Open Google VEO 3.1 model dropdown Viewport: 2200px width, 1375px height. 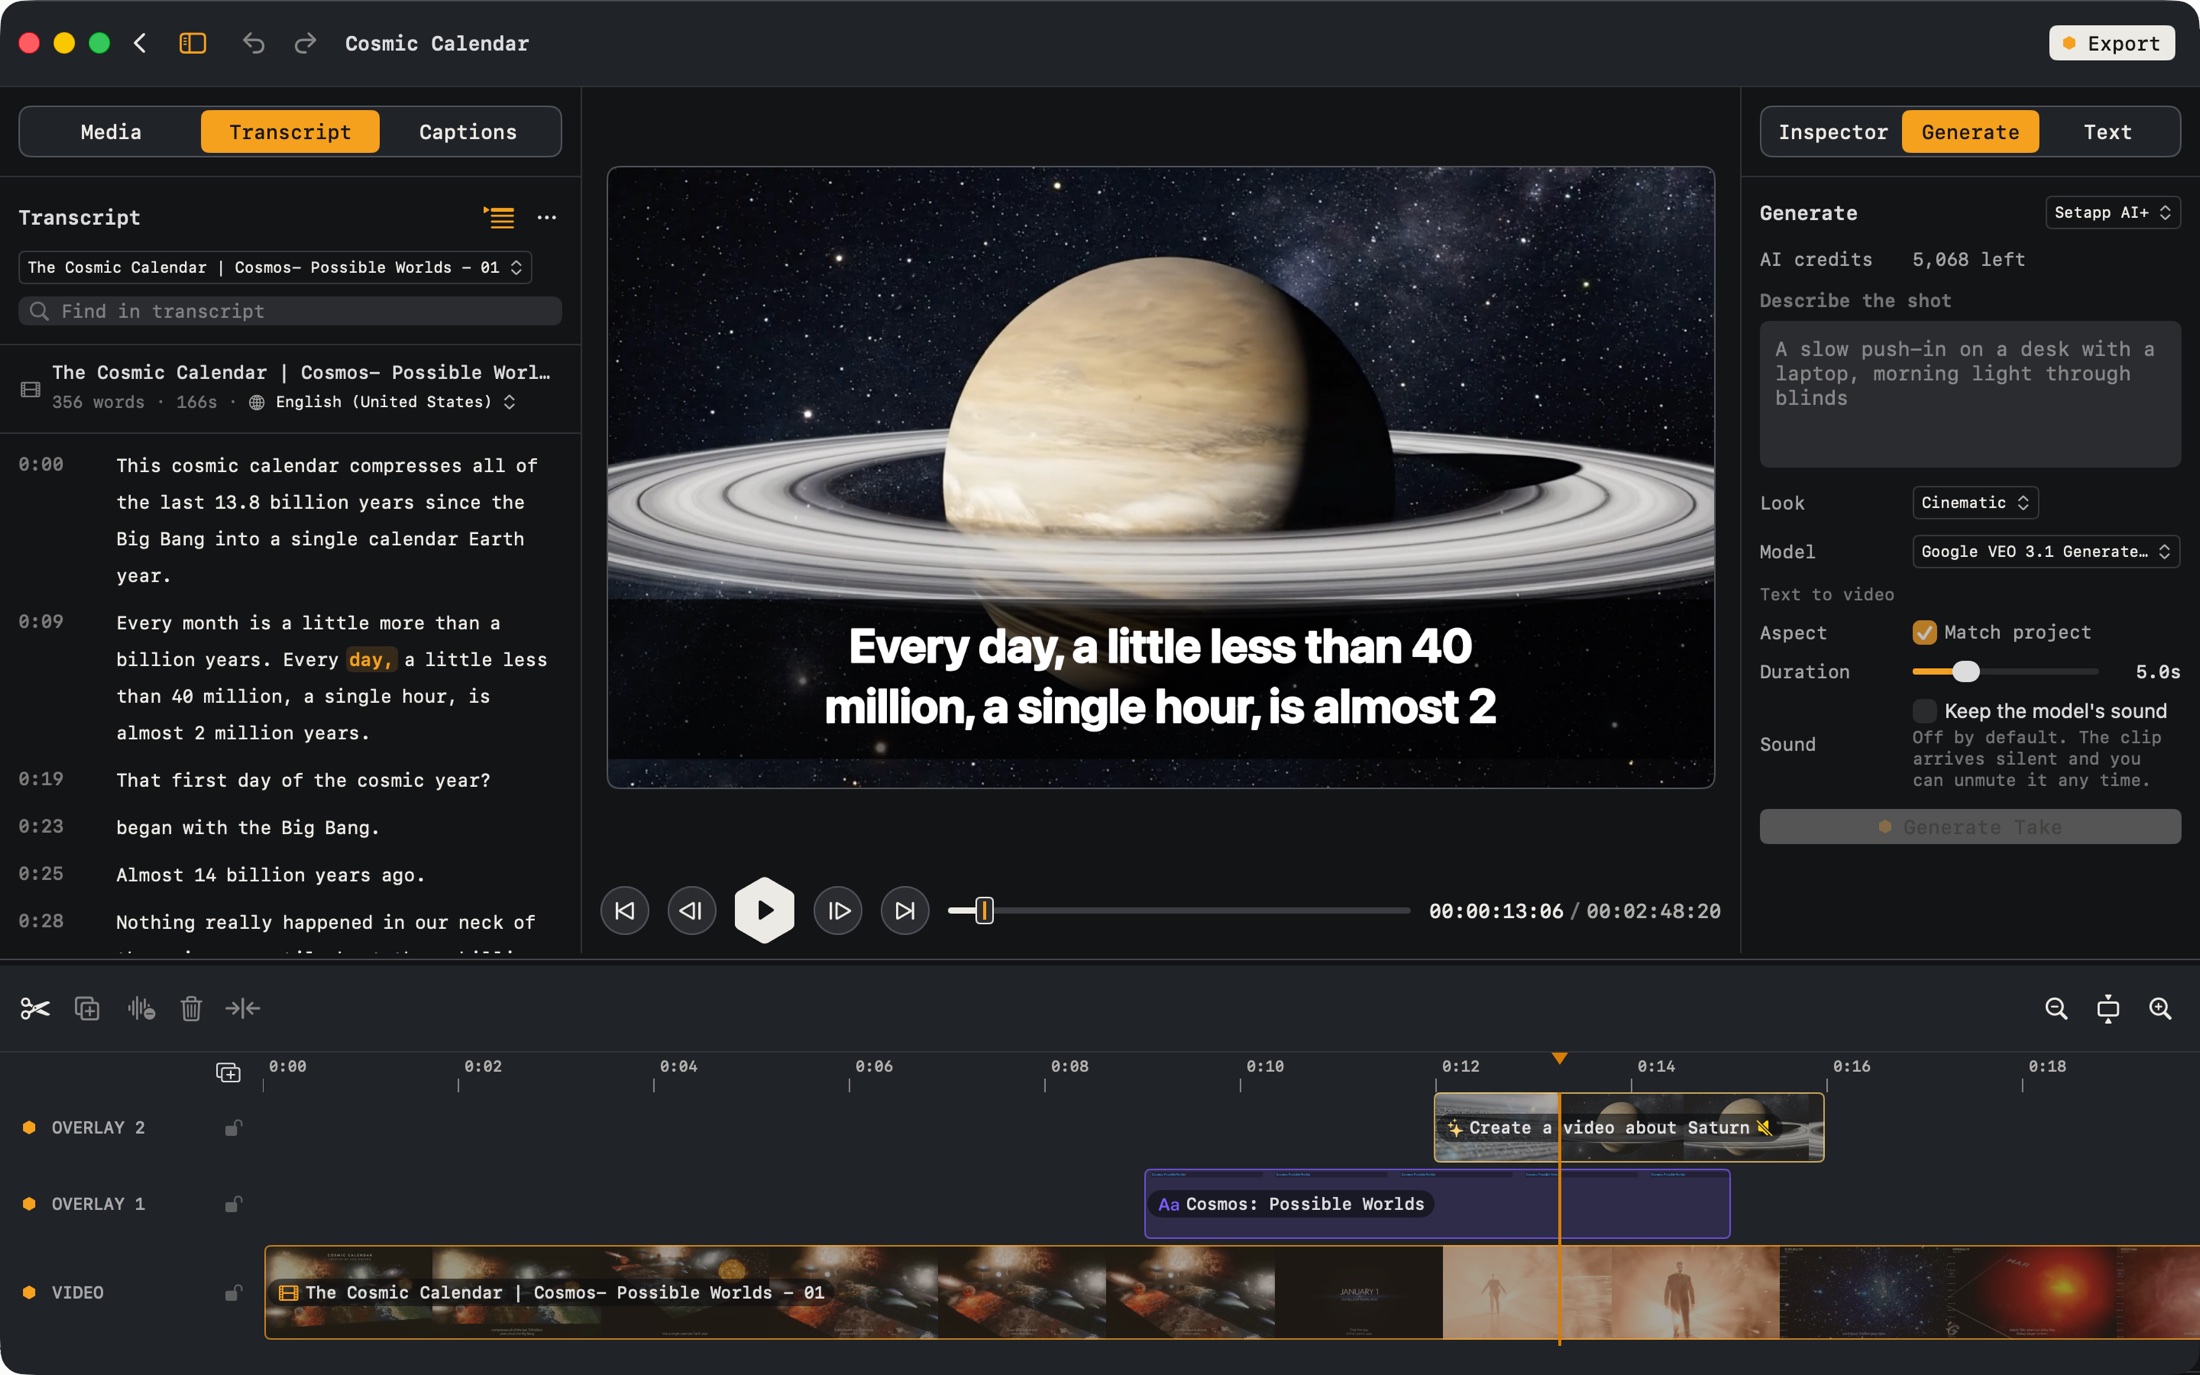click(2046, 551)
